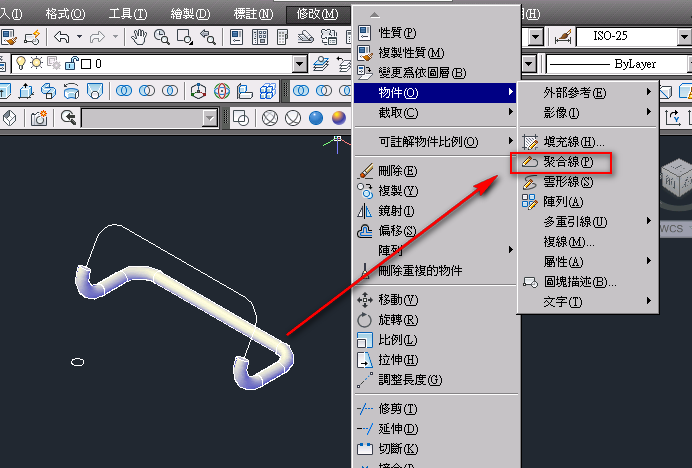This screenshot has height=468, width=692.
Task: Click the dimension style icon left of ISO-25
Action: [563, 37]
